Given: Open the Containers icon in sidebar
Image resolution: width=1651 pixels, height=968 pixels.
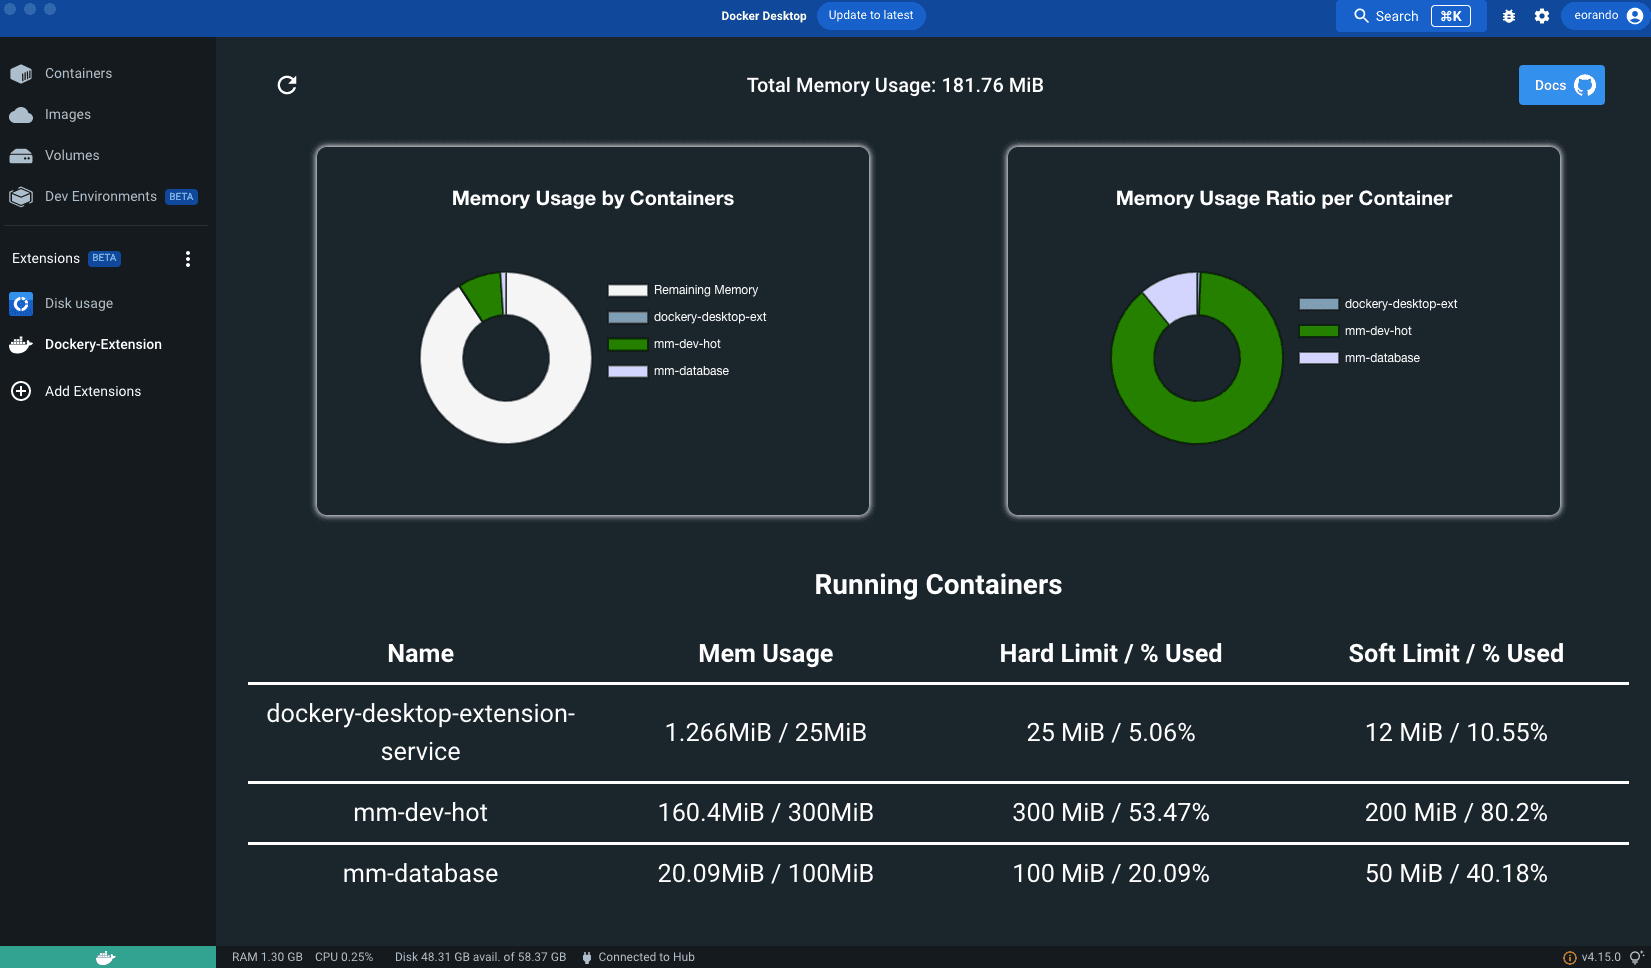Looking at the screenshot, I should coord(21,74).
